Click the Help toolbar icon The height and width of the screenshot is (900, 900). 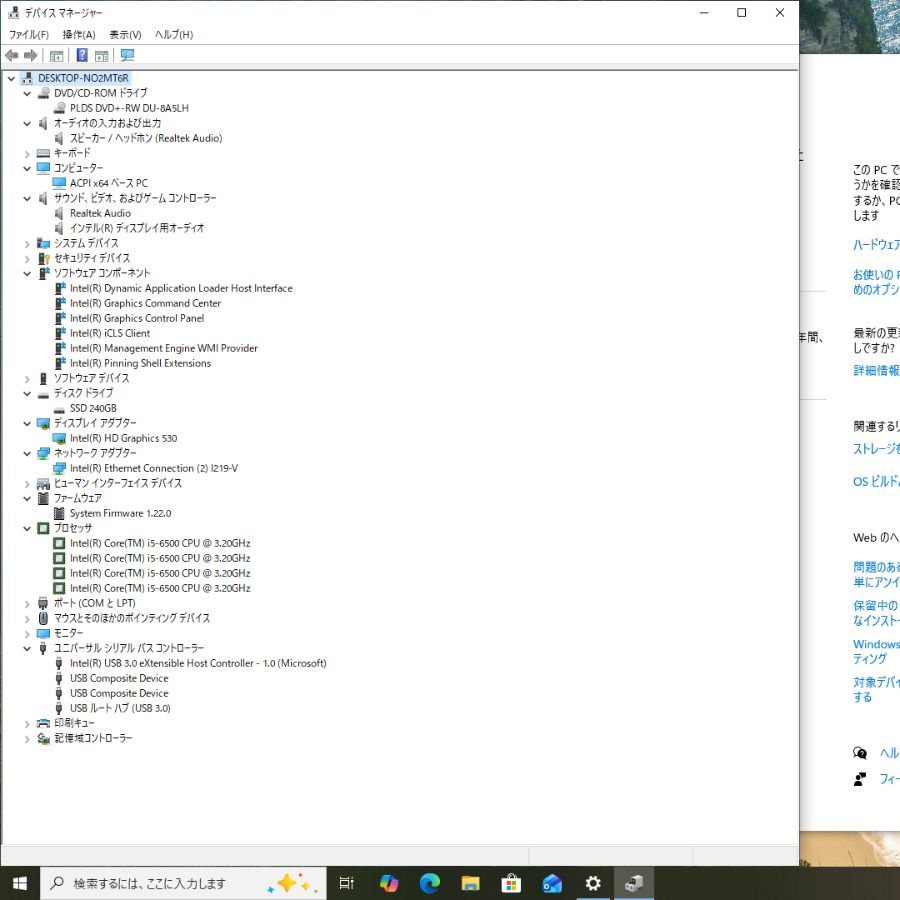pyautogui.click(x=81, y=55)
